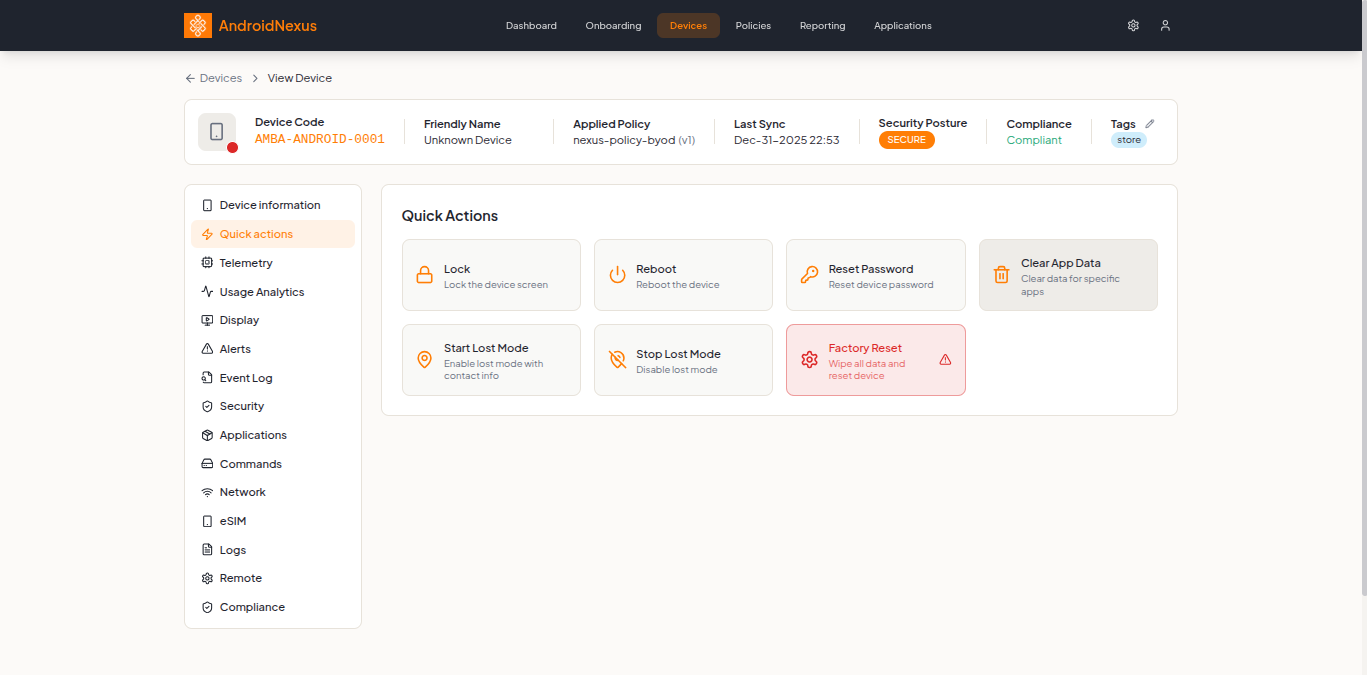Click the key icon for Reset Password
This screenshot has width=1367, height=675.
click(809, 275)
